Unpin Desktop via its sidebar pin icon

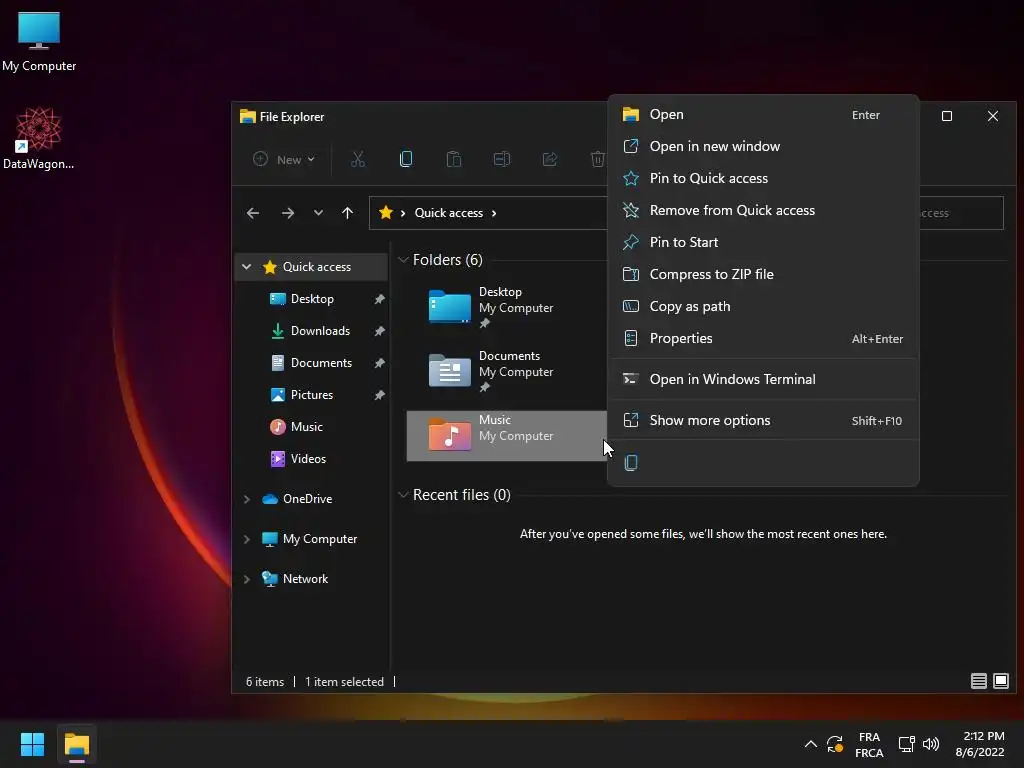click(x=379, y=299)
